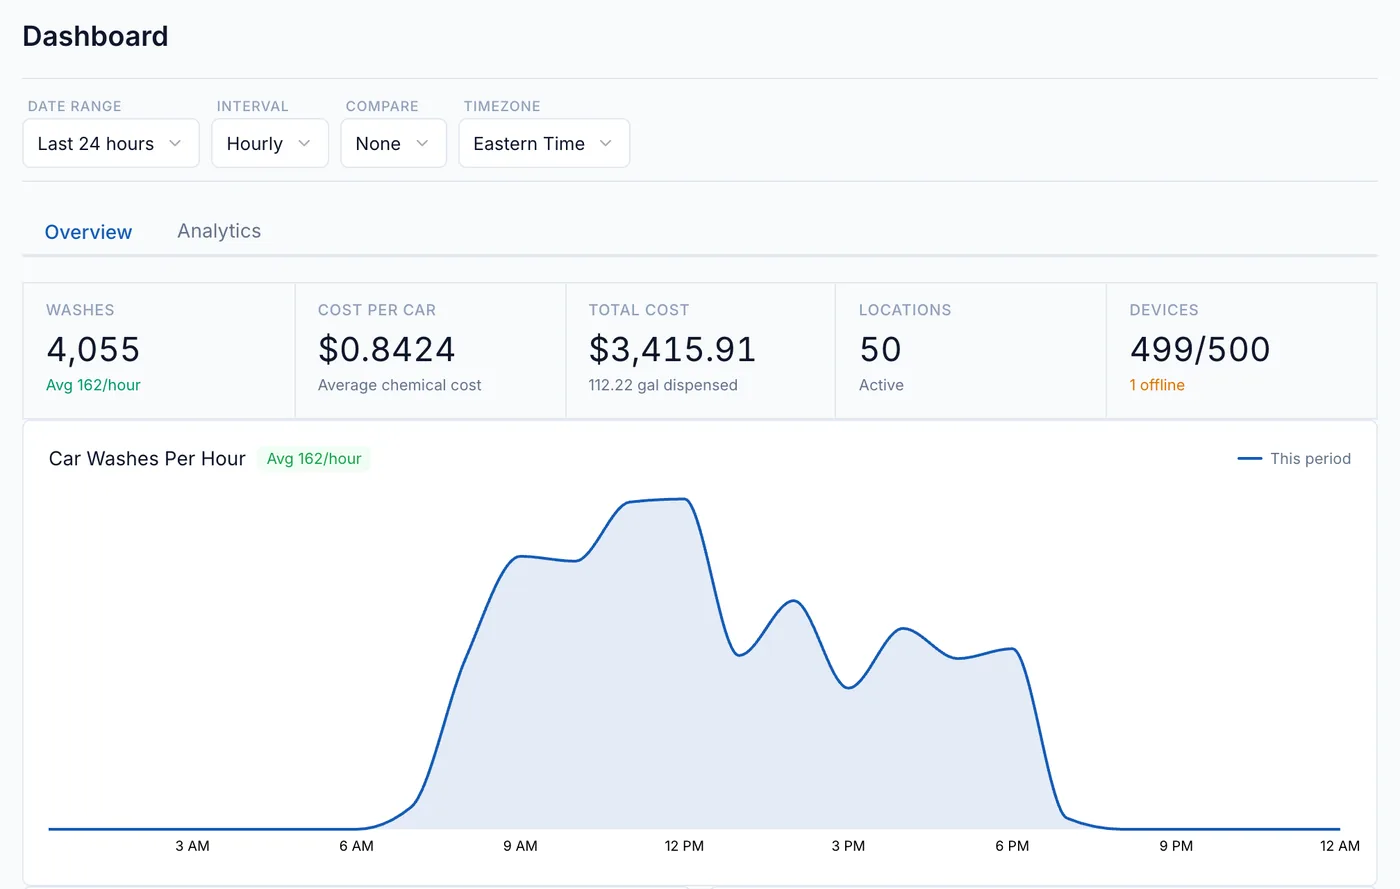The image size is (1400, 889).
Task: Click the Dashboard page heading
Action: click(95, 36)
